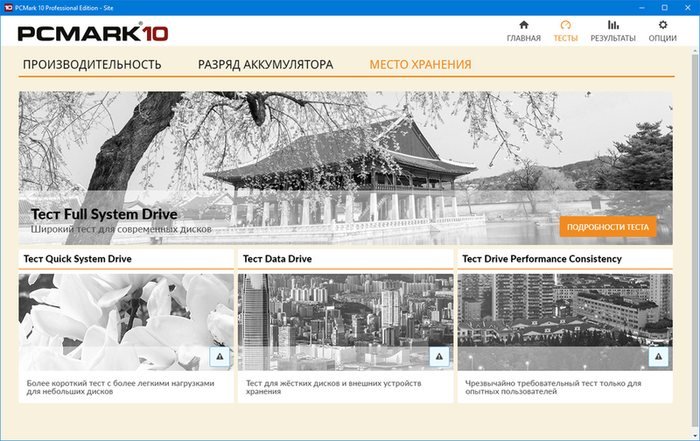Image resolution: width=700 pixels, height=441 pixels.
Task: Switch to Разряд аккумулятора tab
Action: coord(266,65)
